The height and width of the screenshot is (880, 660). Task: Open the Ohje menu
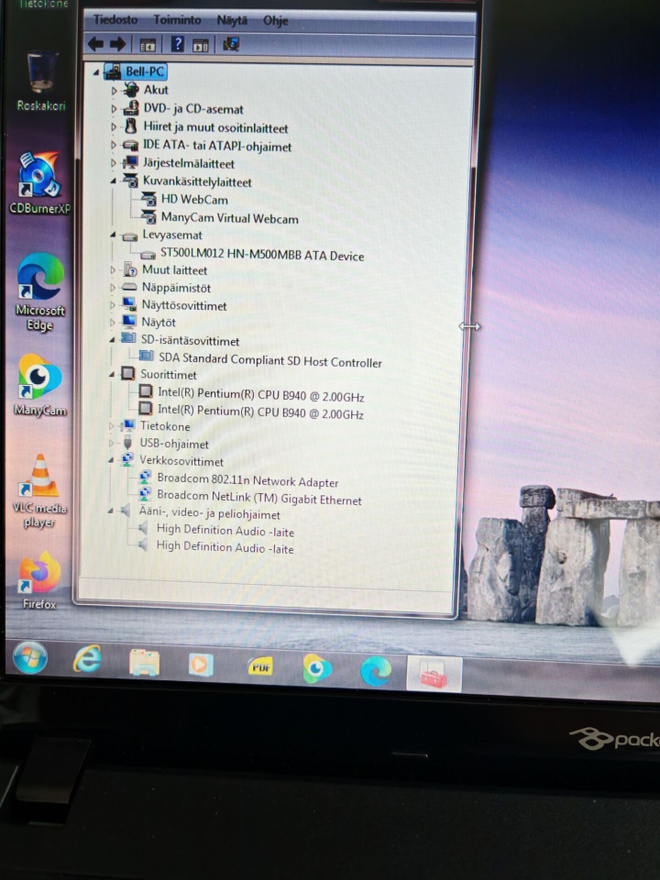275,21
